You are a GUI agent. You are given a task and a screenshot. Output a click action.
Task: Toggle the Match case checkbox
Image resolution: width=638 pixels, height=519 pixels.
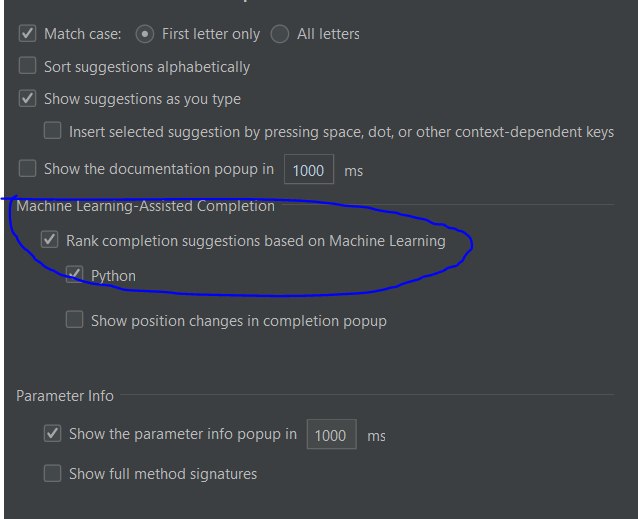click(x=28, y=34)
